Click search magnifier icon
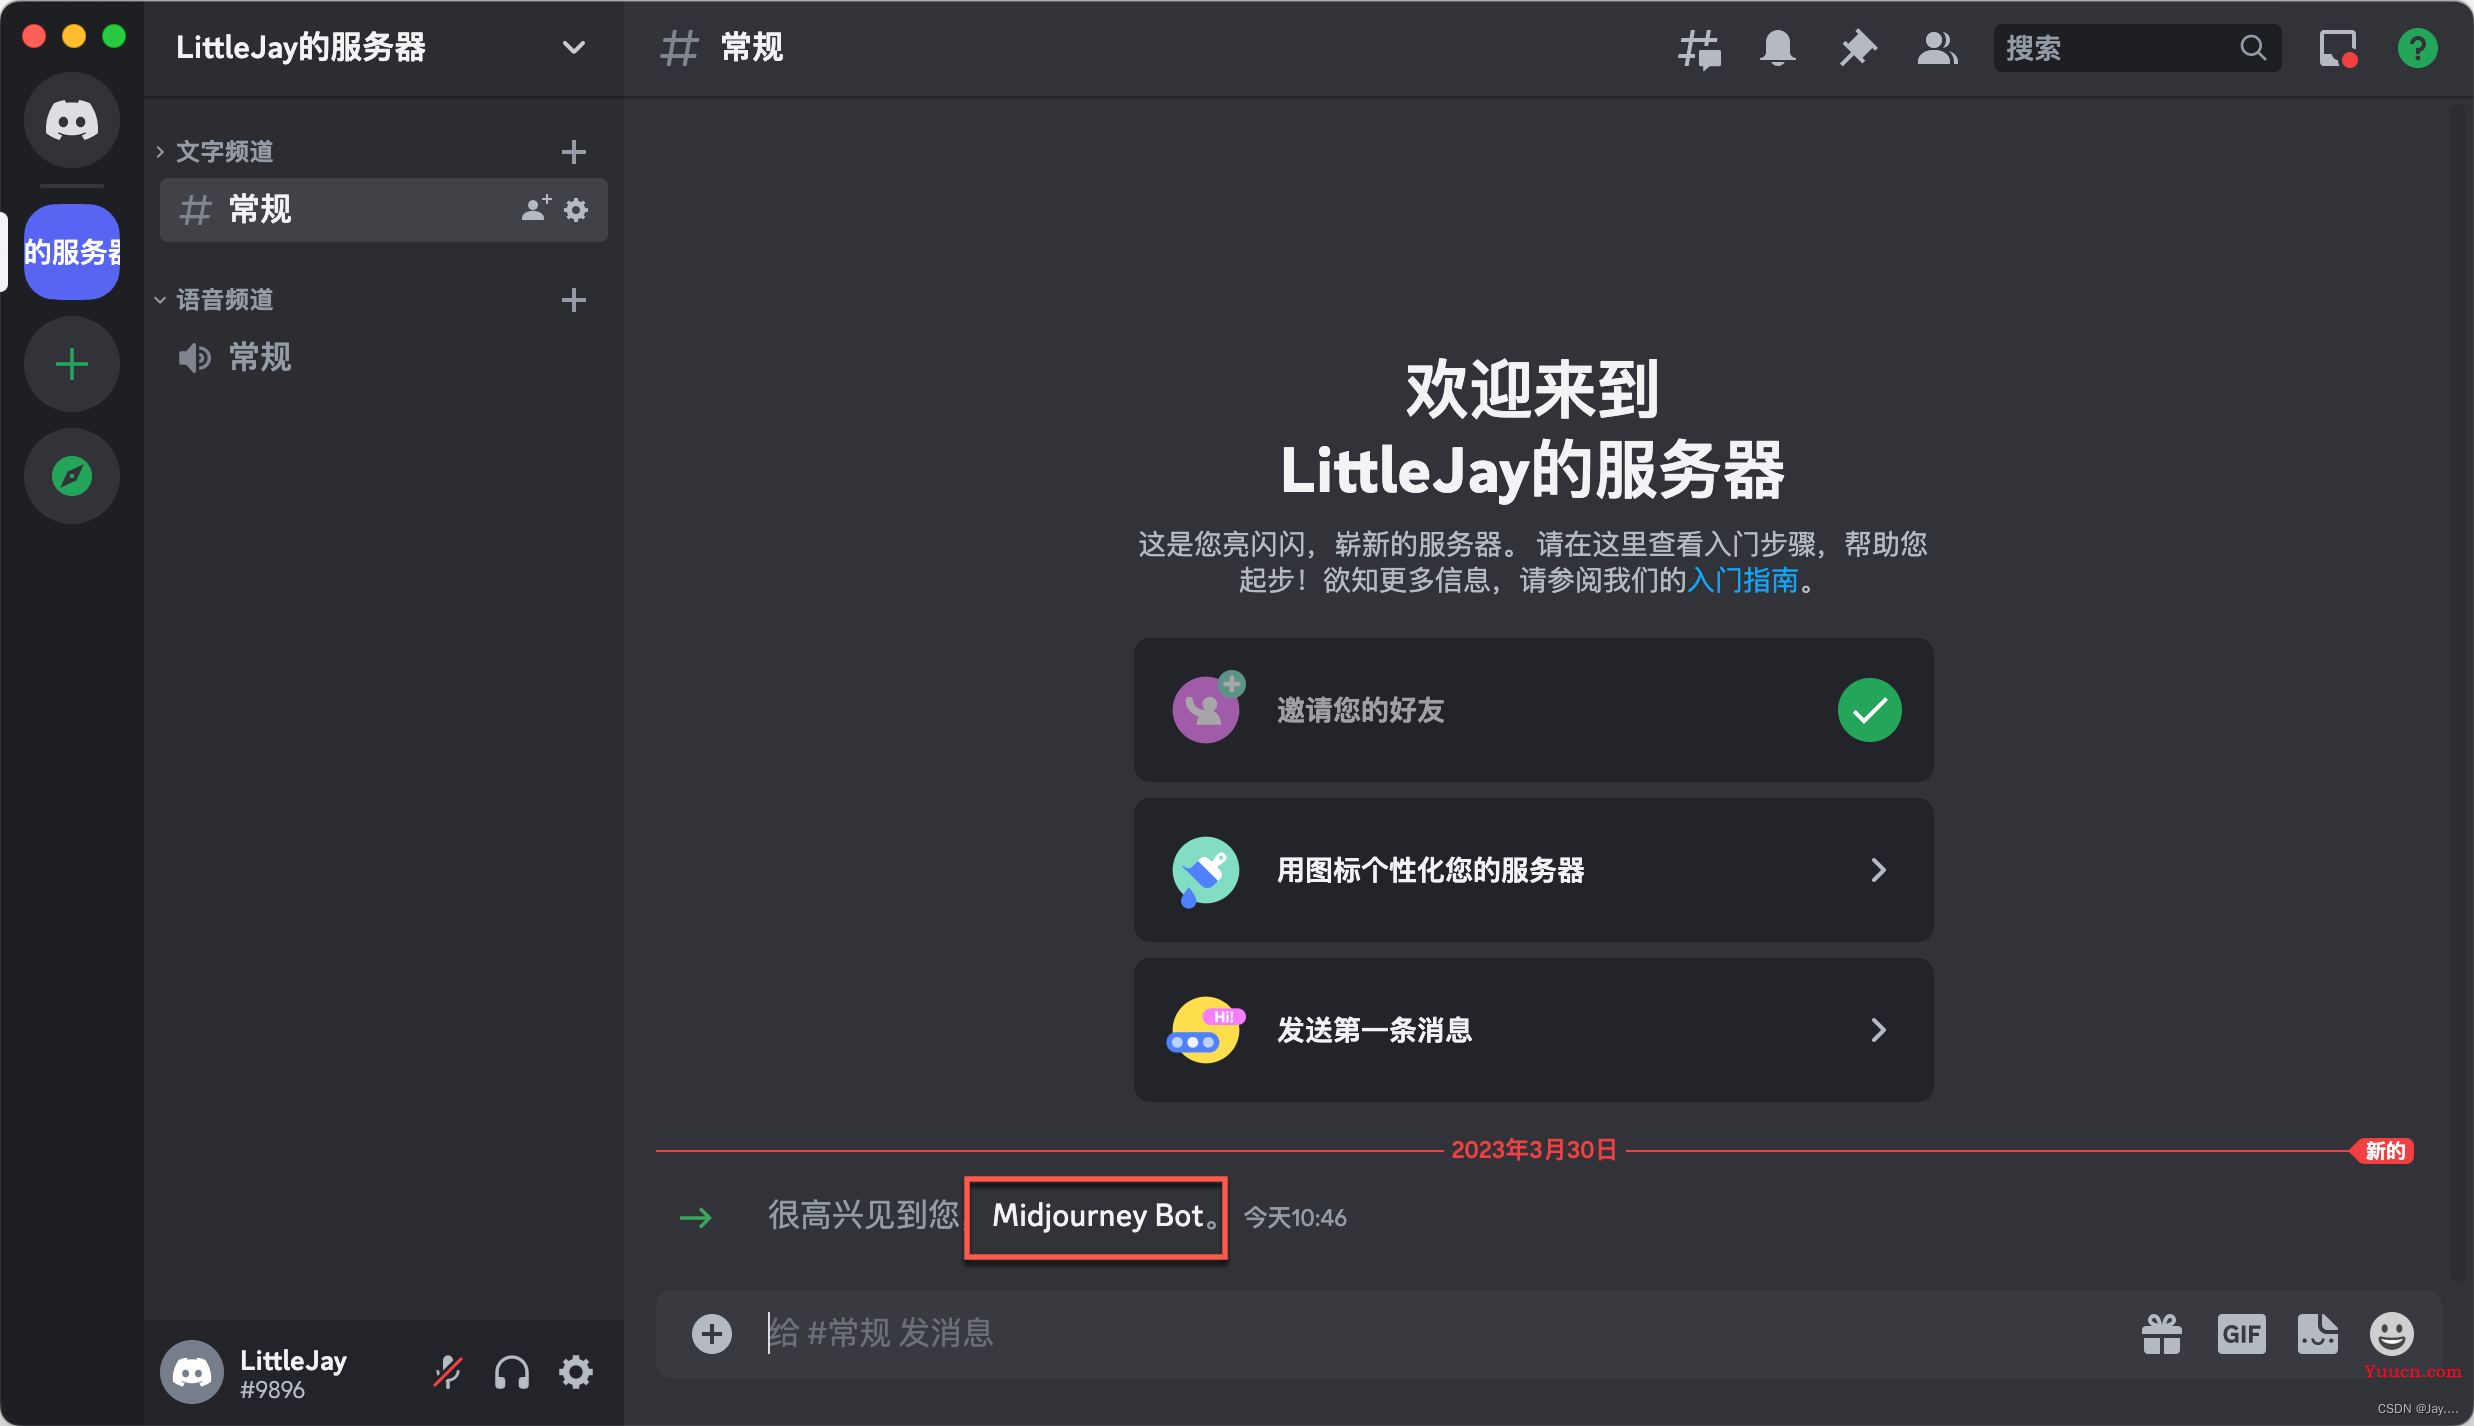This screenshot has width=2474, height=1426. (2252, 48)
